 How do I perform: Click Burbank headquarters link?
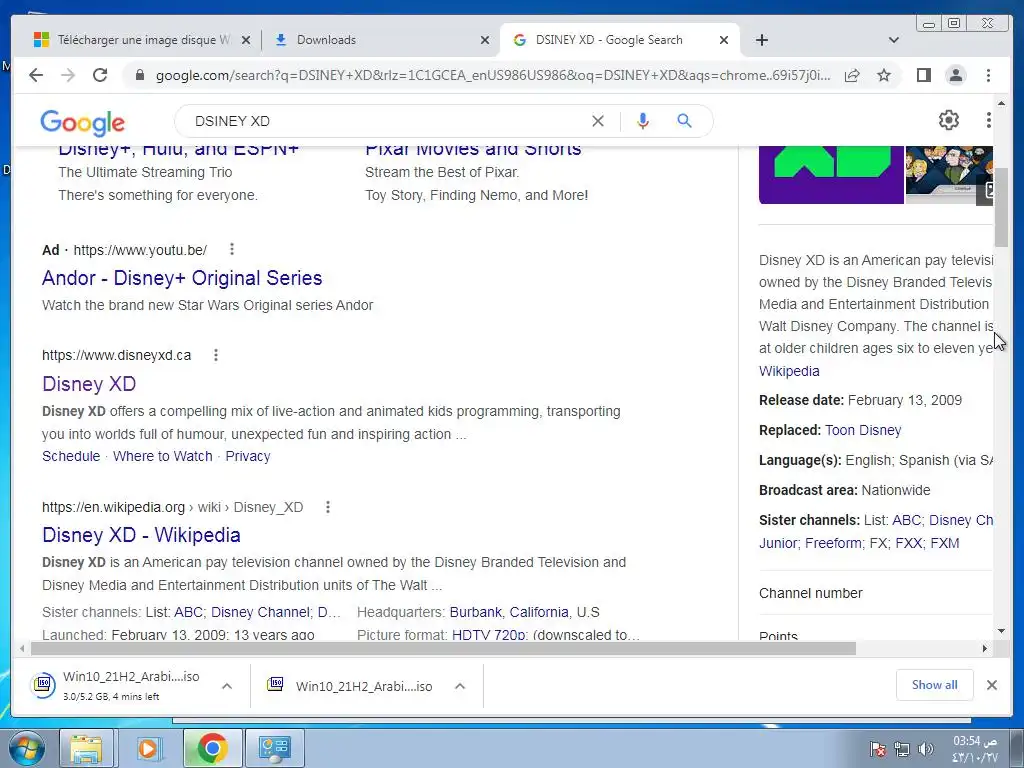tap(475, 612)
